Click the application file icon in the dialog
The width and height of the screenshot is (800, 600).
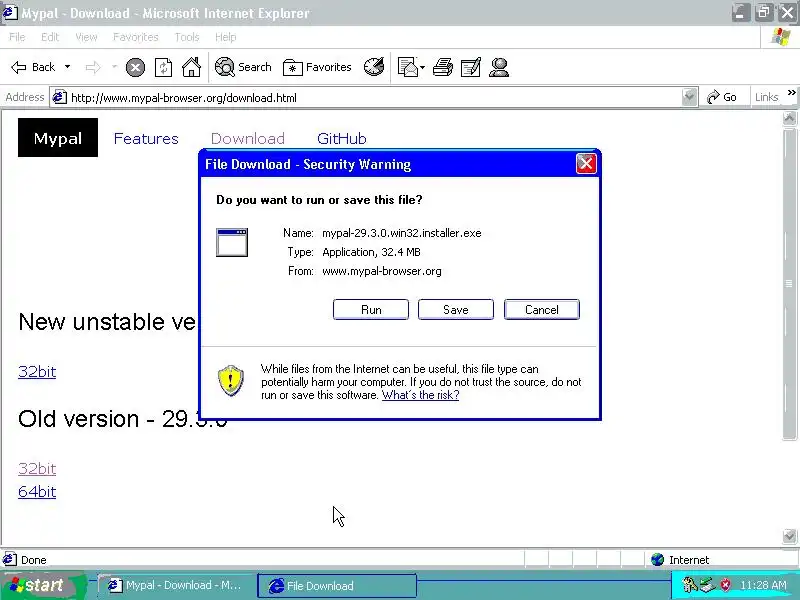232,242
